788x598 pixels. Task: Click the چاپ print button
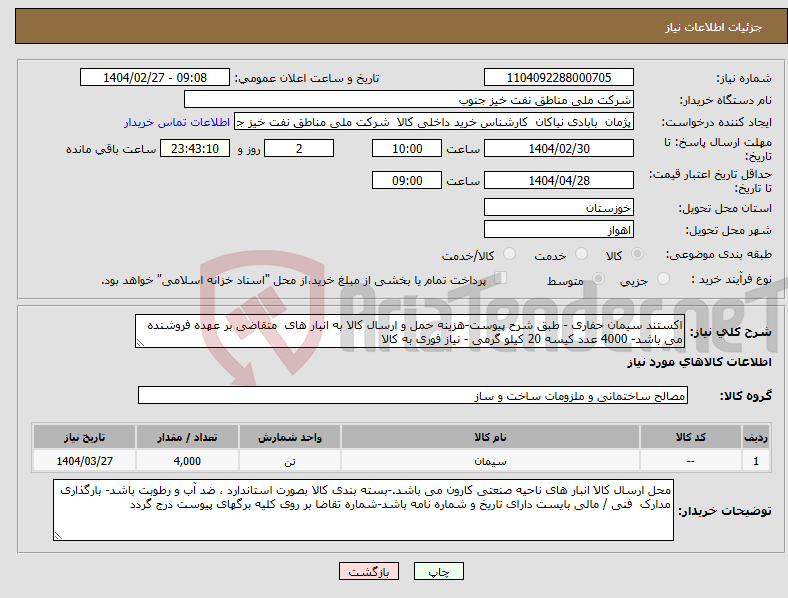439,571
